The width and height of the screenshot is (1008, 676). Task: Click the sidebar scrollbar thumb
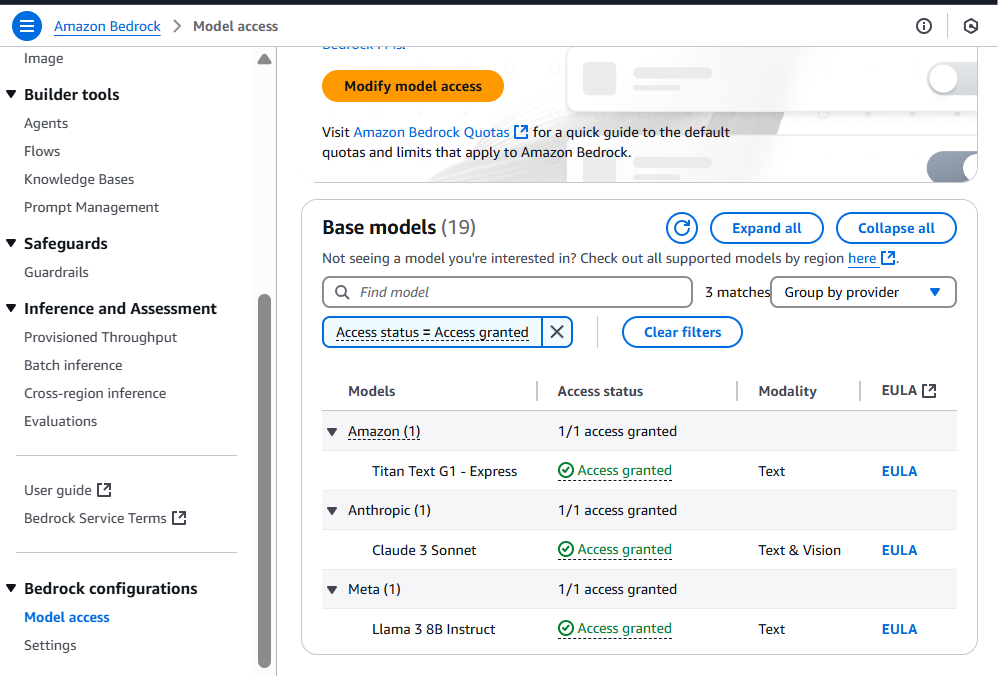[264, 481]
